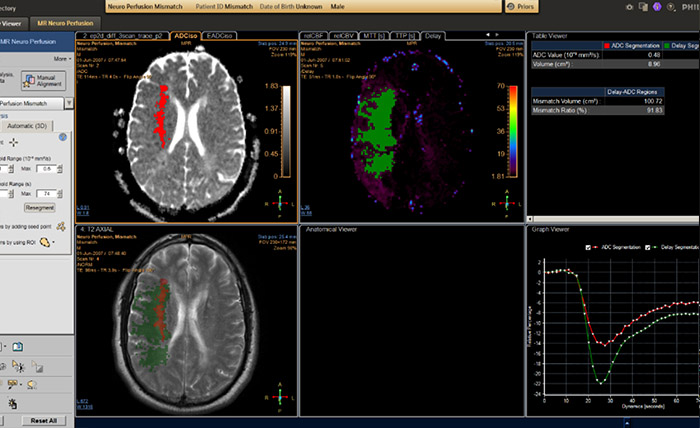
Task: Select the ROI drawing tool icon
Action: tap(45, 242)
